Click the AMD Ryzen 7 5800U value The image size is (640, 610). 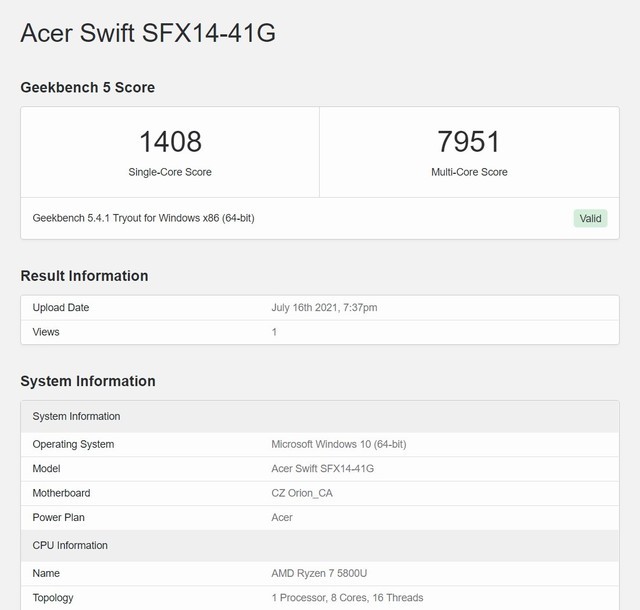[x=319, y=573]
